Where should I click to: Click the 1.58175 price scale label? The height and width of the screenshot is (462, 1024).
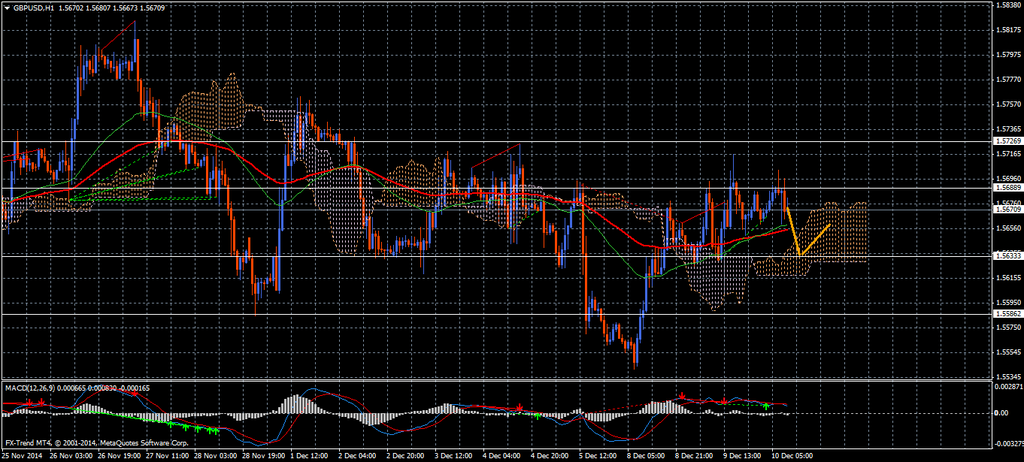click(1008, 30)
